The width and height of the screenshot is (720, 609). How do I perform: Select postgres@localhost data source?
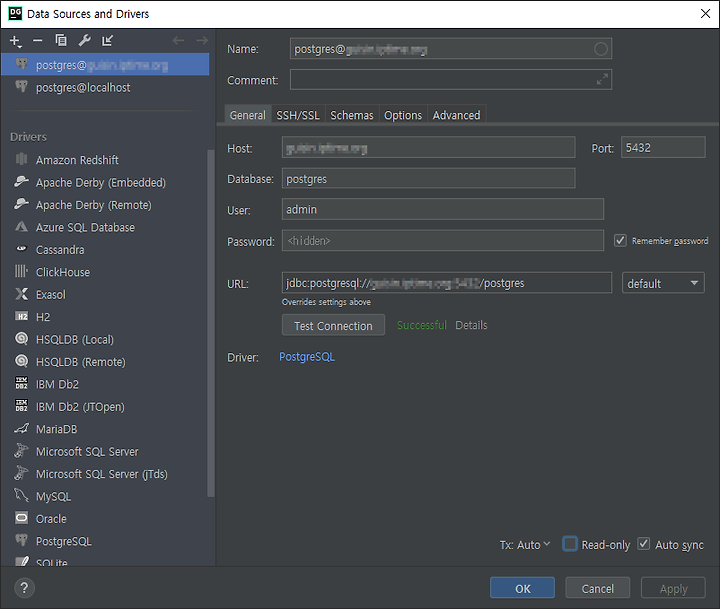coord(105,87)
